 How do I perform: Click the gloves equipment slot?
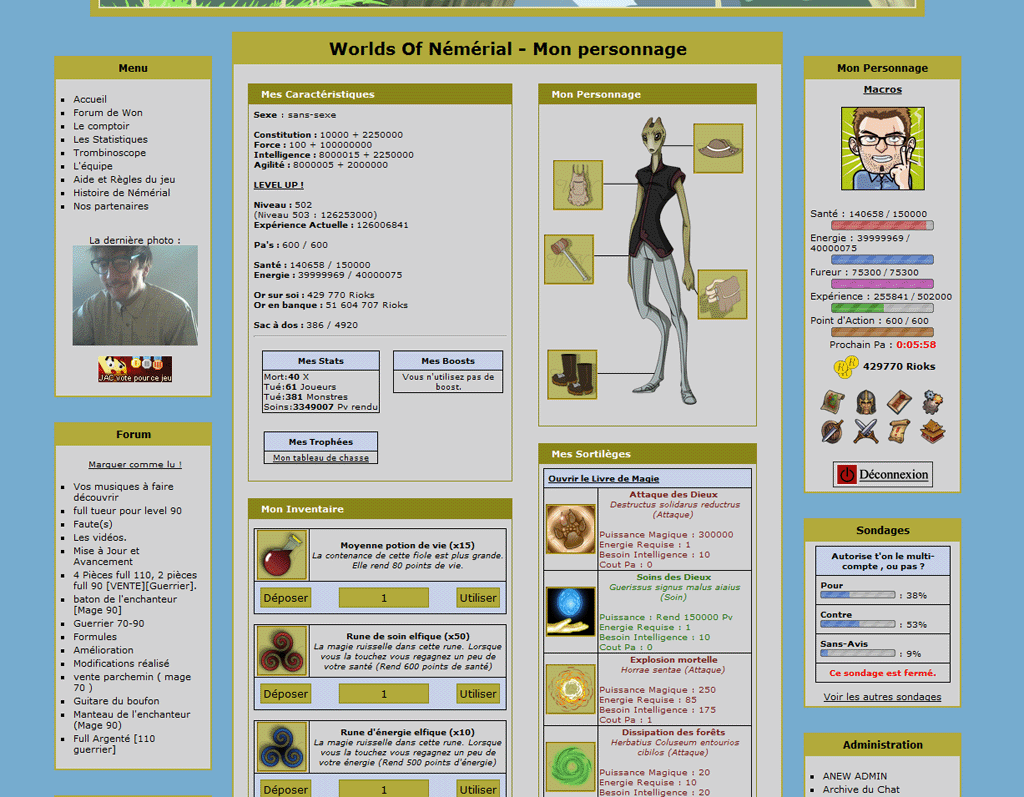click(x=722, y=294)
